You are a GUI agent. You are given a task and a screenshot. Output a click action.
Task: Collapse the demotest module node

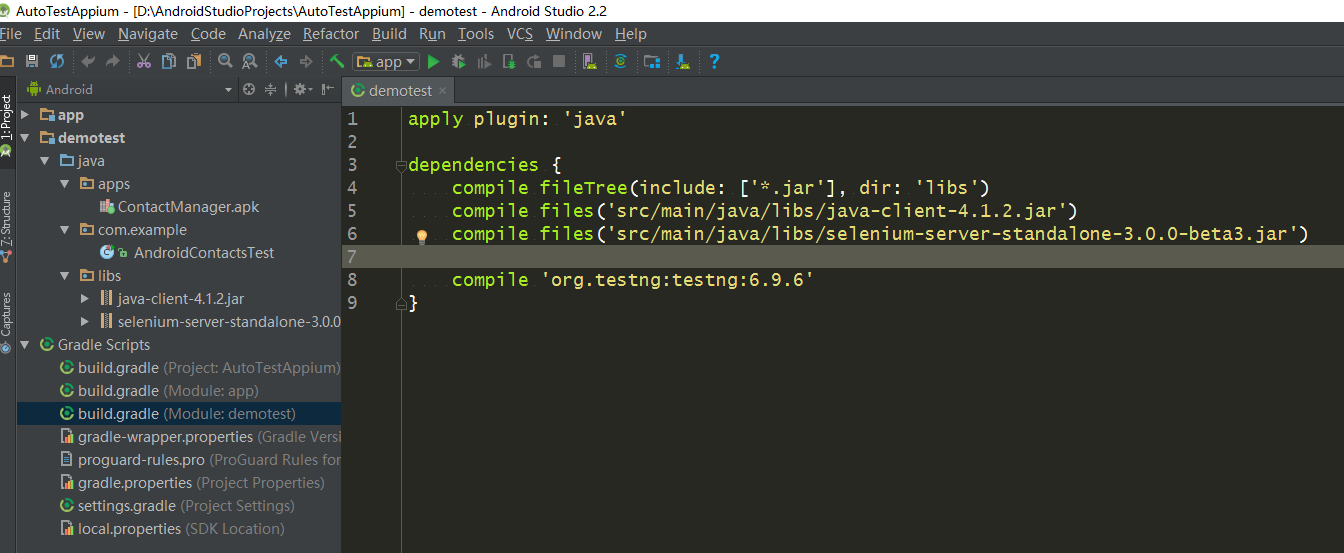point(26,138)
